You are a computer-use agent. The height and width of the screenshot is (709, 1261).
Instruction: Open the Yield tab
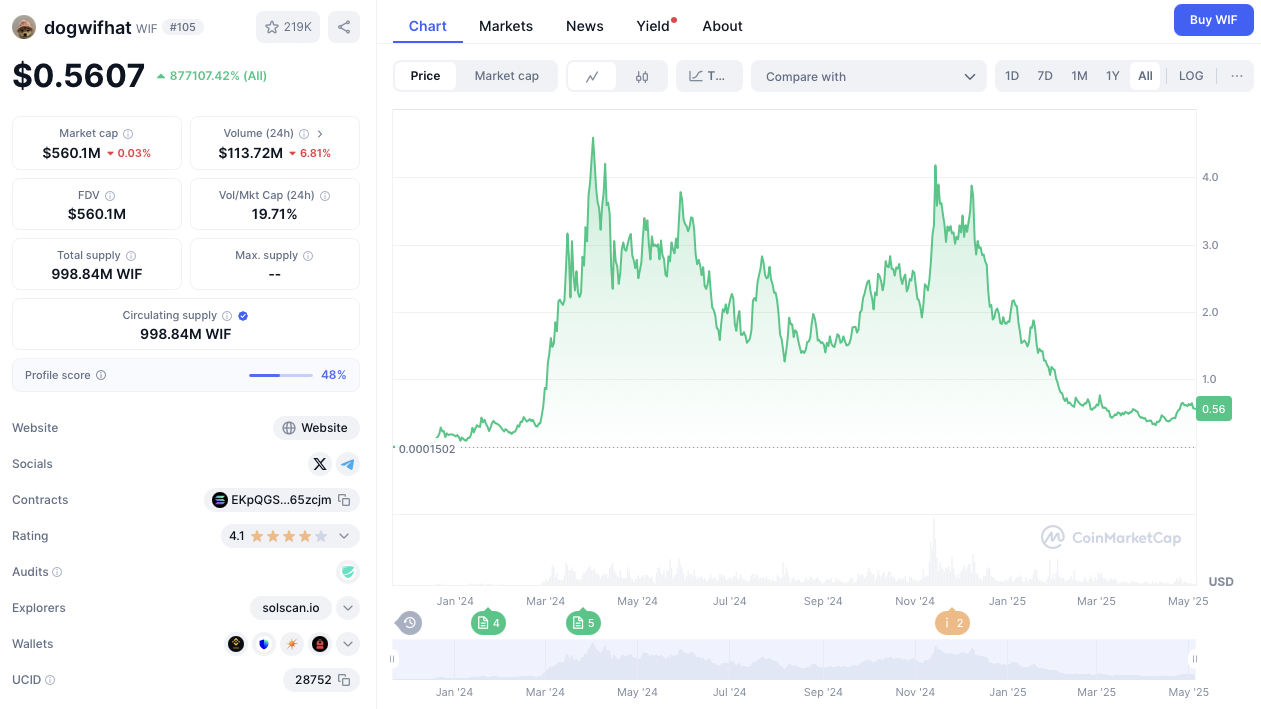(654, 26)
